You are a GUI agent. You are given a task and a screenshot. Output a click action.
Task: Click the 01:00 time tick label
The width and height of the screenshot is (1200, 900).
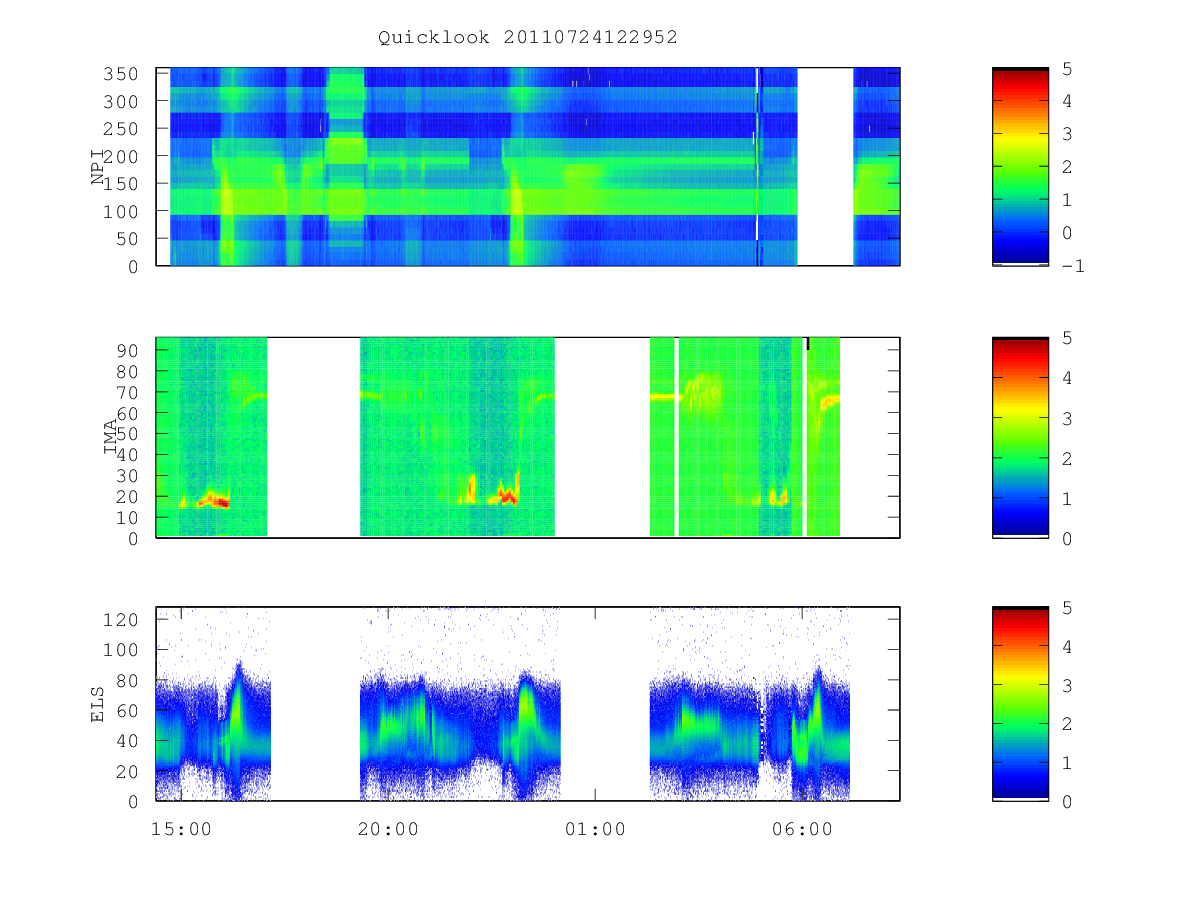click(595, 829)
